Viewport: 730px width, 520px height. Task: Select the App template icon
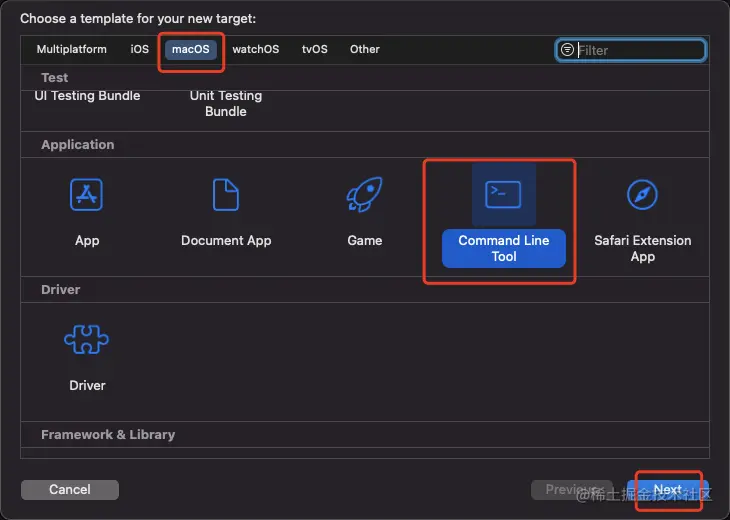86,195
